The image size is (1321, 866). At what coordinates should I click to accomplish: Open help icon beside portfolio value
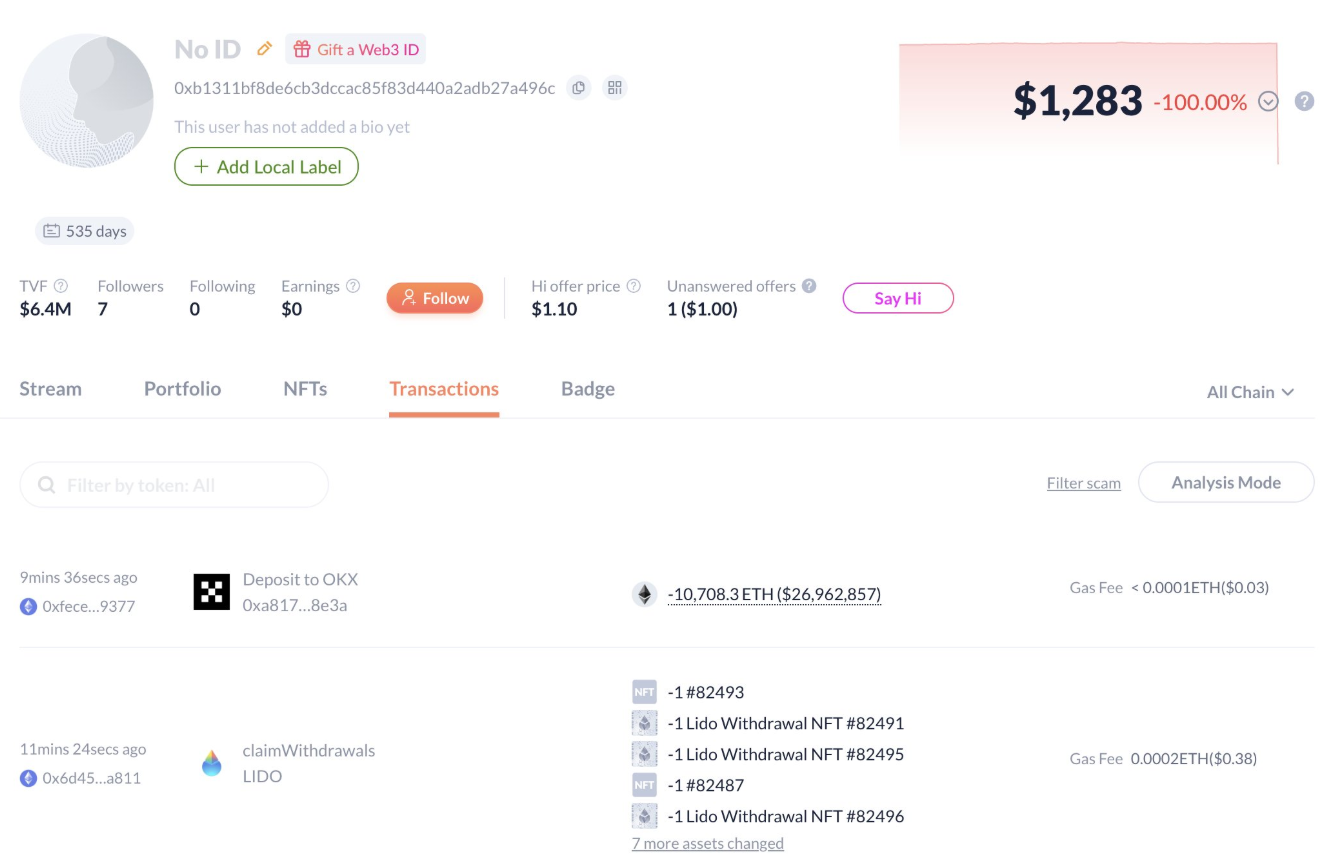[x=1304, y=101]
